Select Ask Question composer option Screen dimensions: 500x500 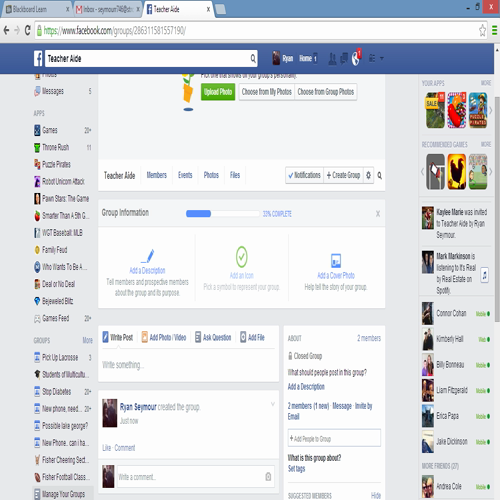pyautogui.click(x=213, y=337)
